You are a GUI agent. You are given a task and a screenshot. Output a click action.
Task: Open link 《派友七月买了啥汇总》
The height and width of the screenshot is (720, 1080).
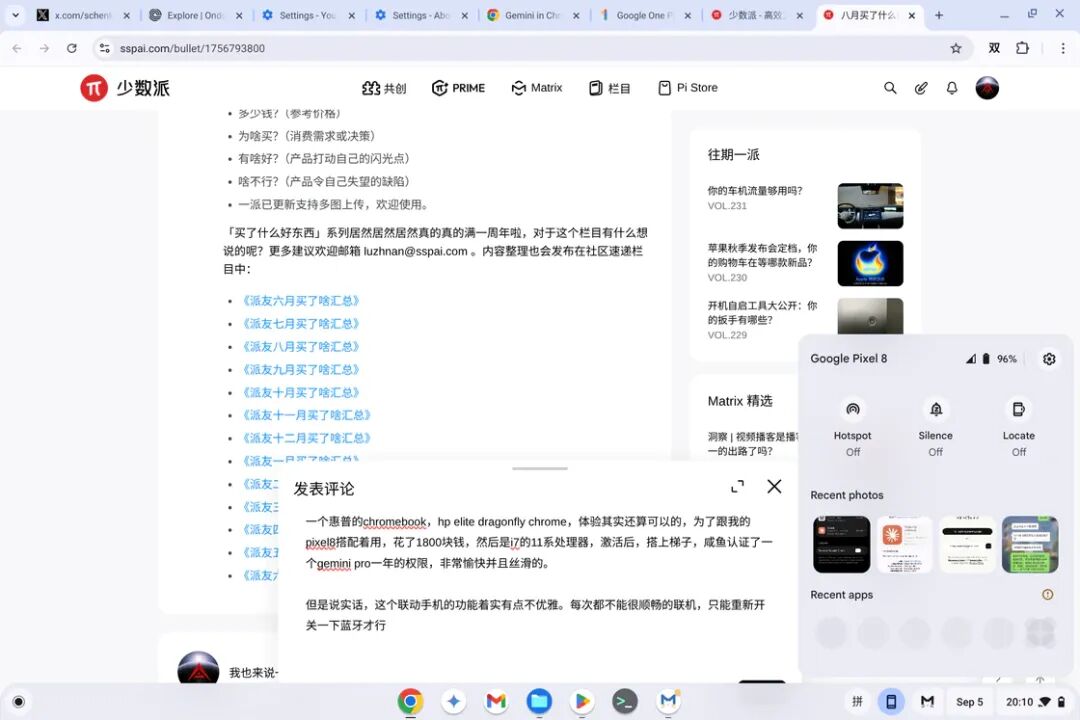pyautogui.click(x=300, y=324)
